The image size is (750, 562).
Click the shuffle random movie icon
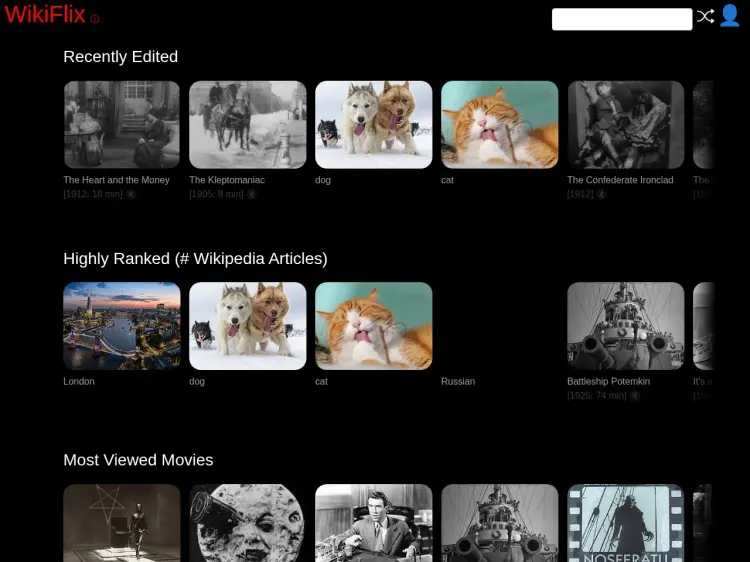[x=705, y=16]
